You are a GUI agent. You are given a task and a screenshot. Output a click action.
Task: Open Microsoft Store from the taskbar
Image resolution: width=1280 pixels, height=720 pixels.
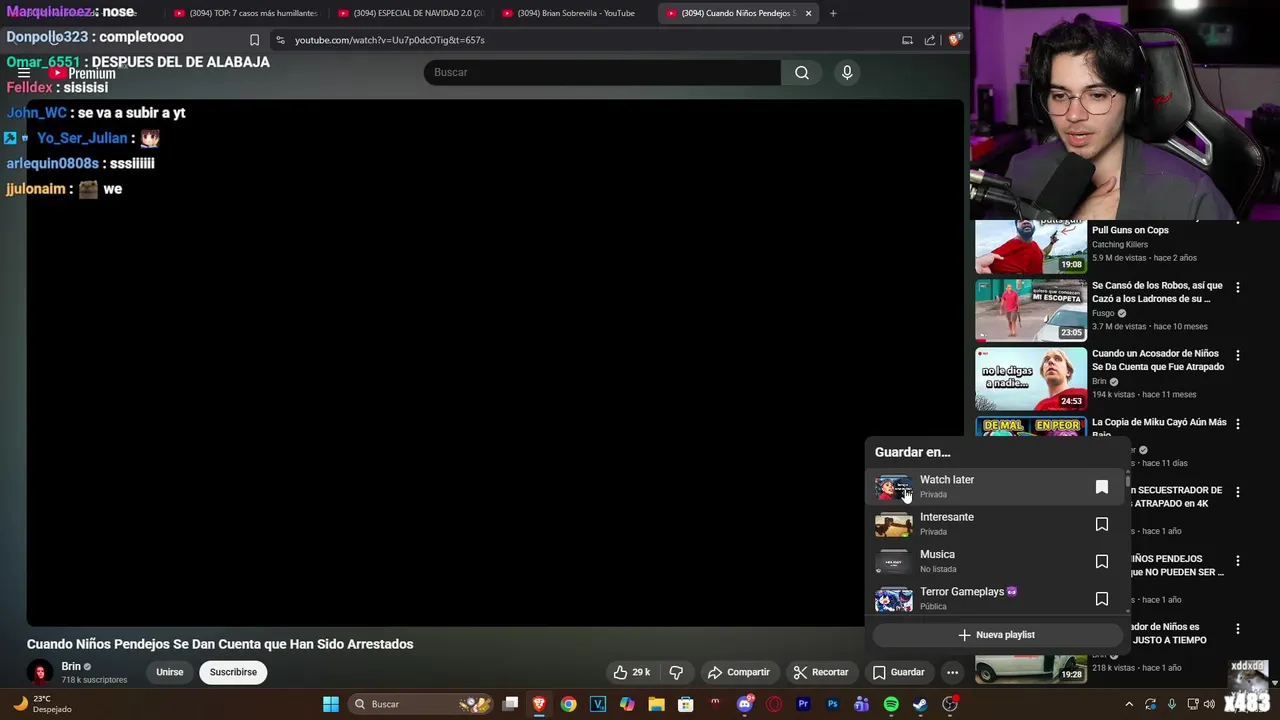[685, 704]
